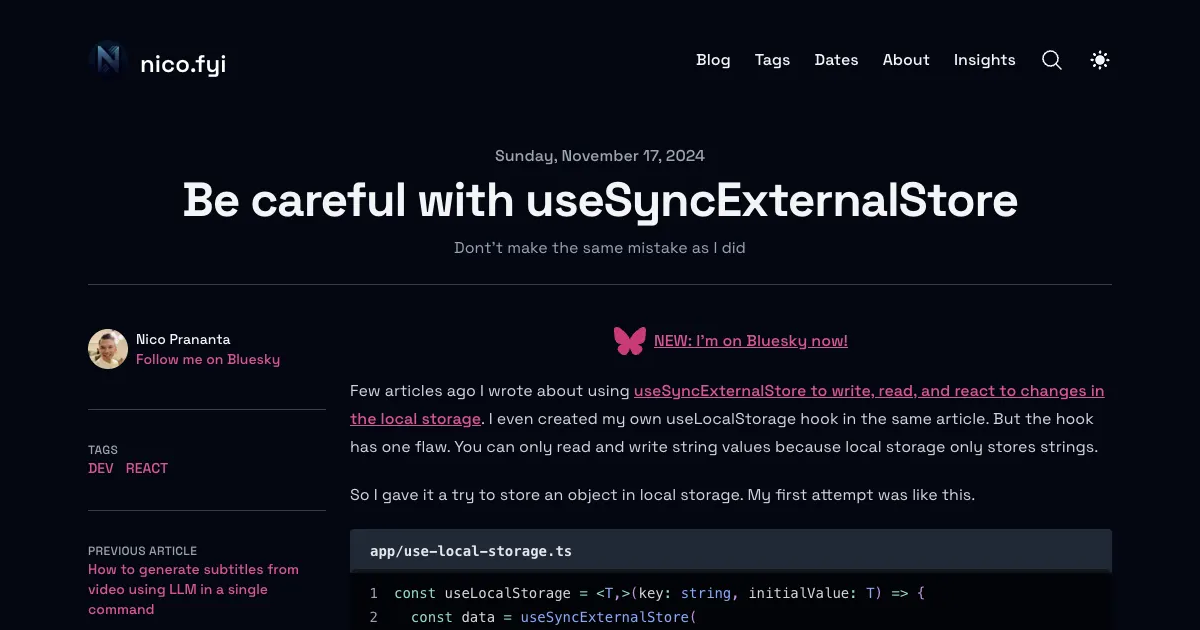The height and width of the screenshot is (630, 1200).
Task: Select the REACT tag
Action: click(x=147, y=468)
